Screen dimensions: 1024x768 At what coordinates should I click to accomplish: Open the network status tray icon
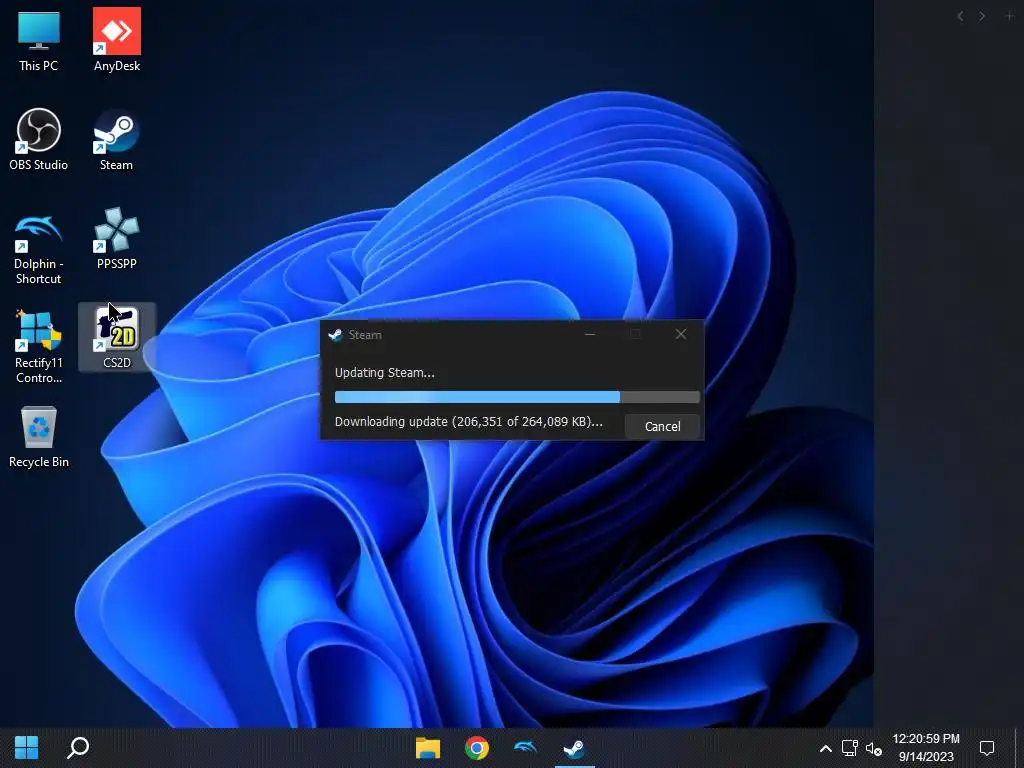[850, 748]
